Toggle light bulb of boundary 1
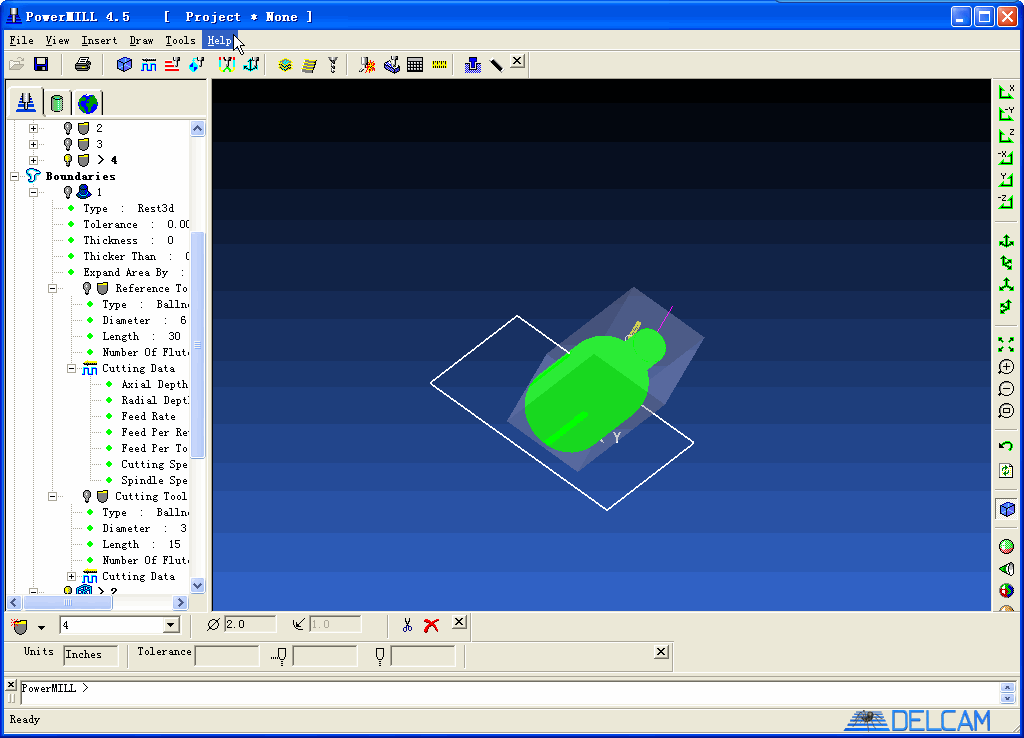Viewport: 1024px width, 738px height. coord(67,192)
